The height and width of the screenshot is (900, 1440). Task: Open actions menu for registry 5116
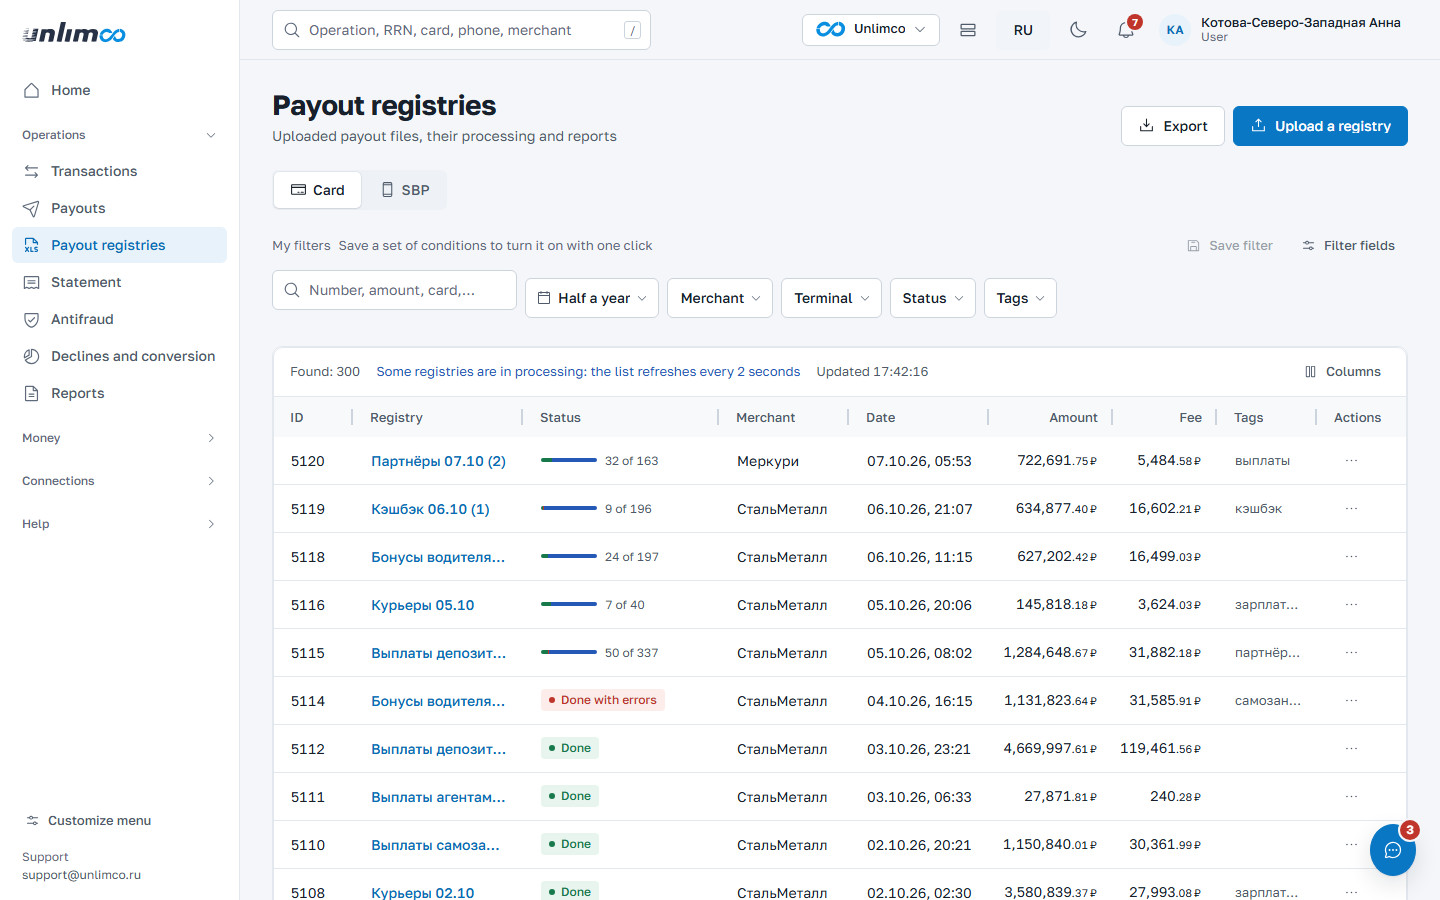pos(1351,605)
